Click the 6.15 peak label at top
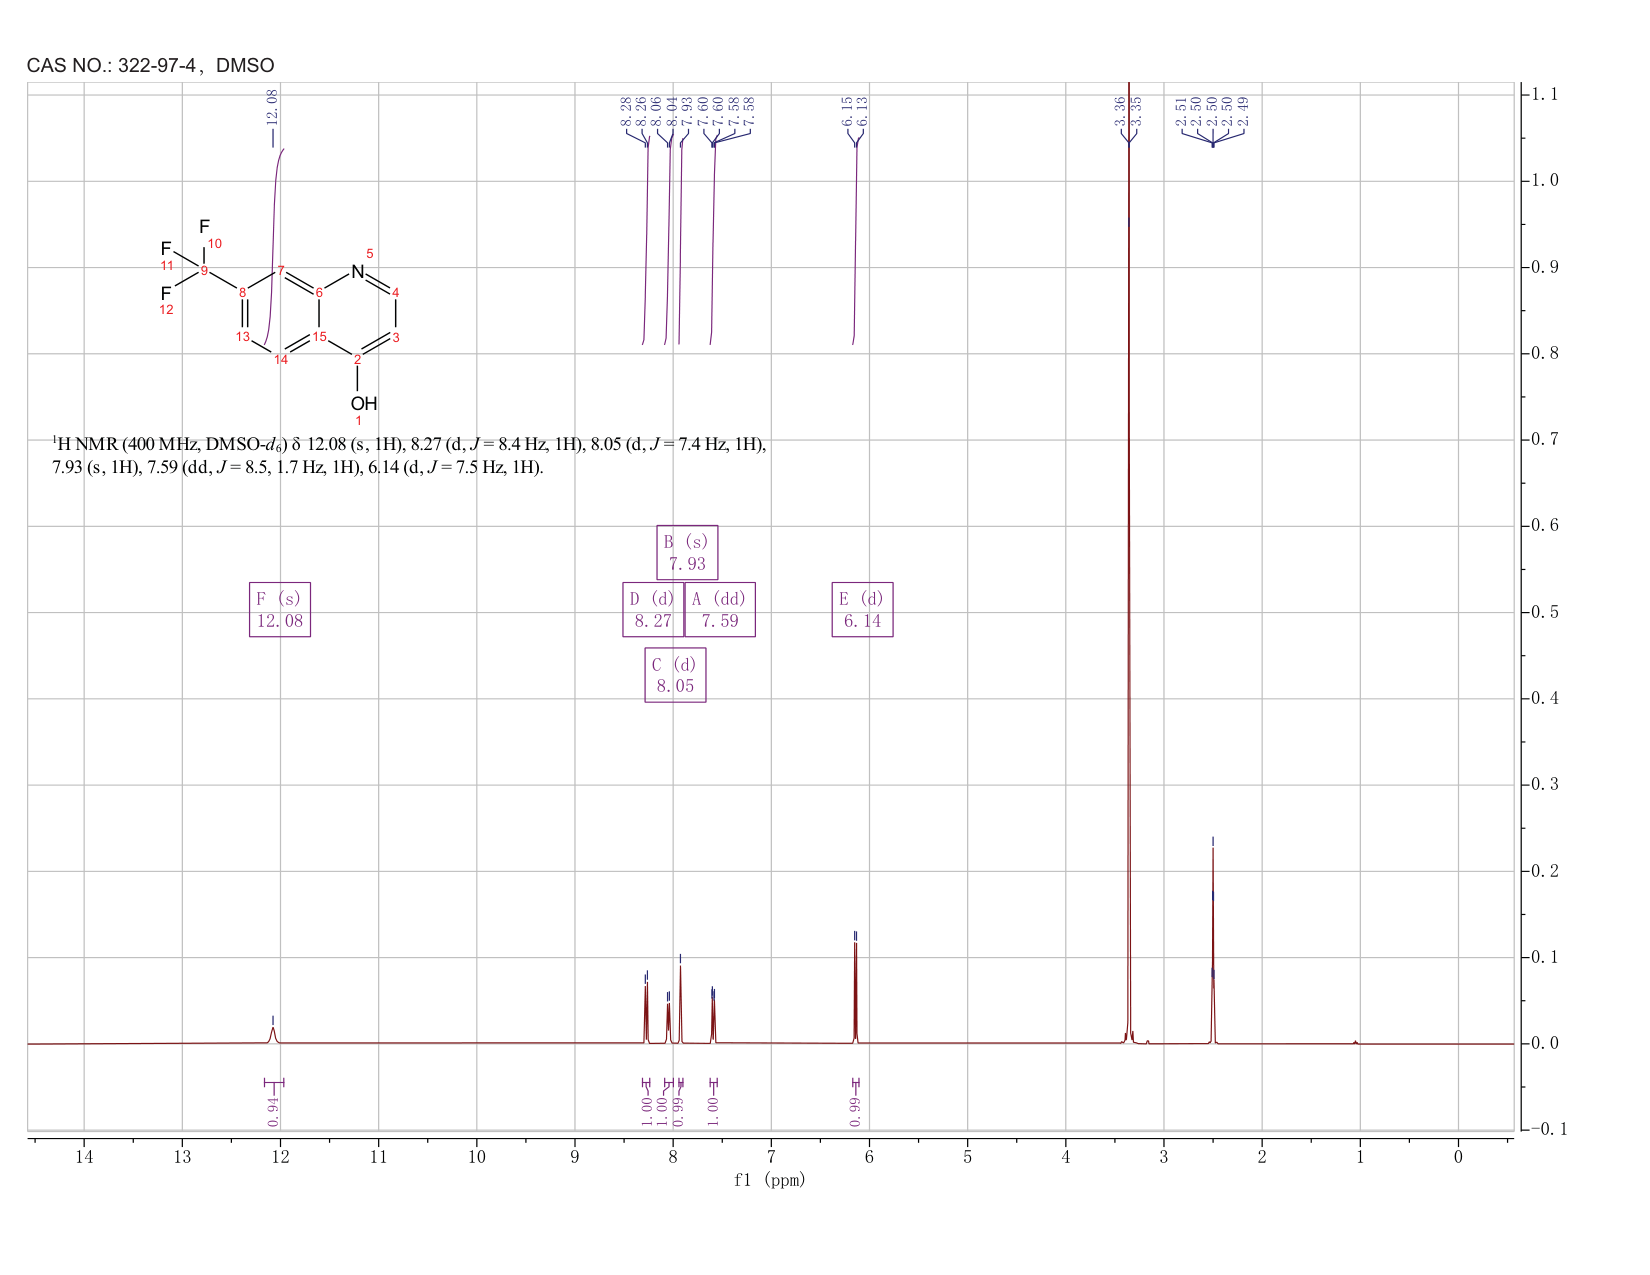1650x1275 pixels. point(847,110)
